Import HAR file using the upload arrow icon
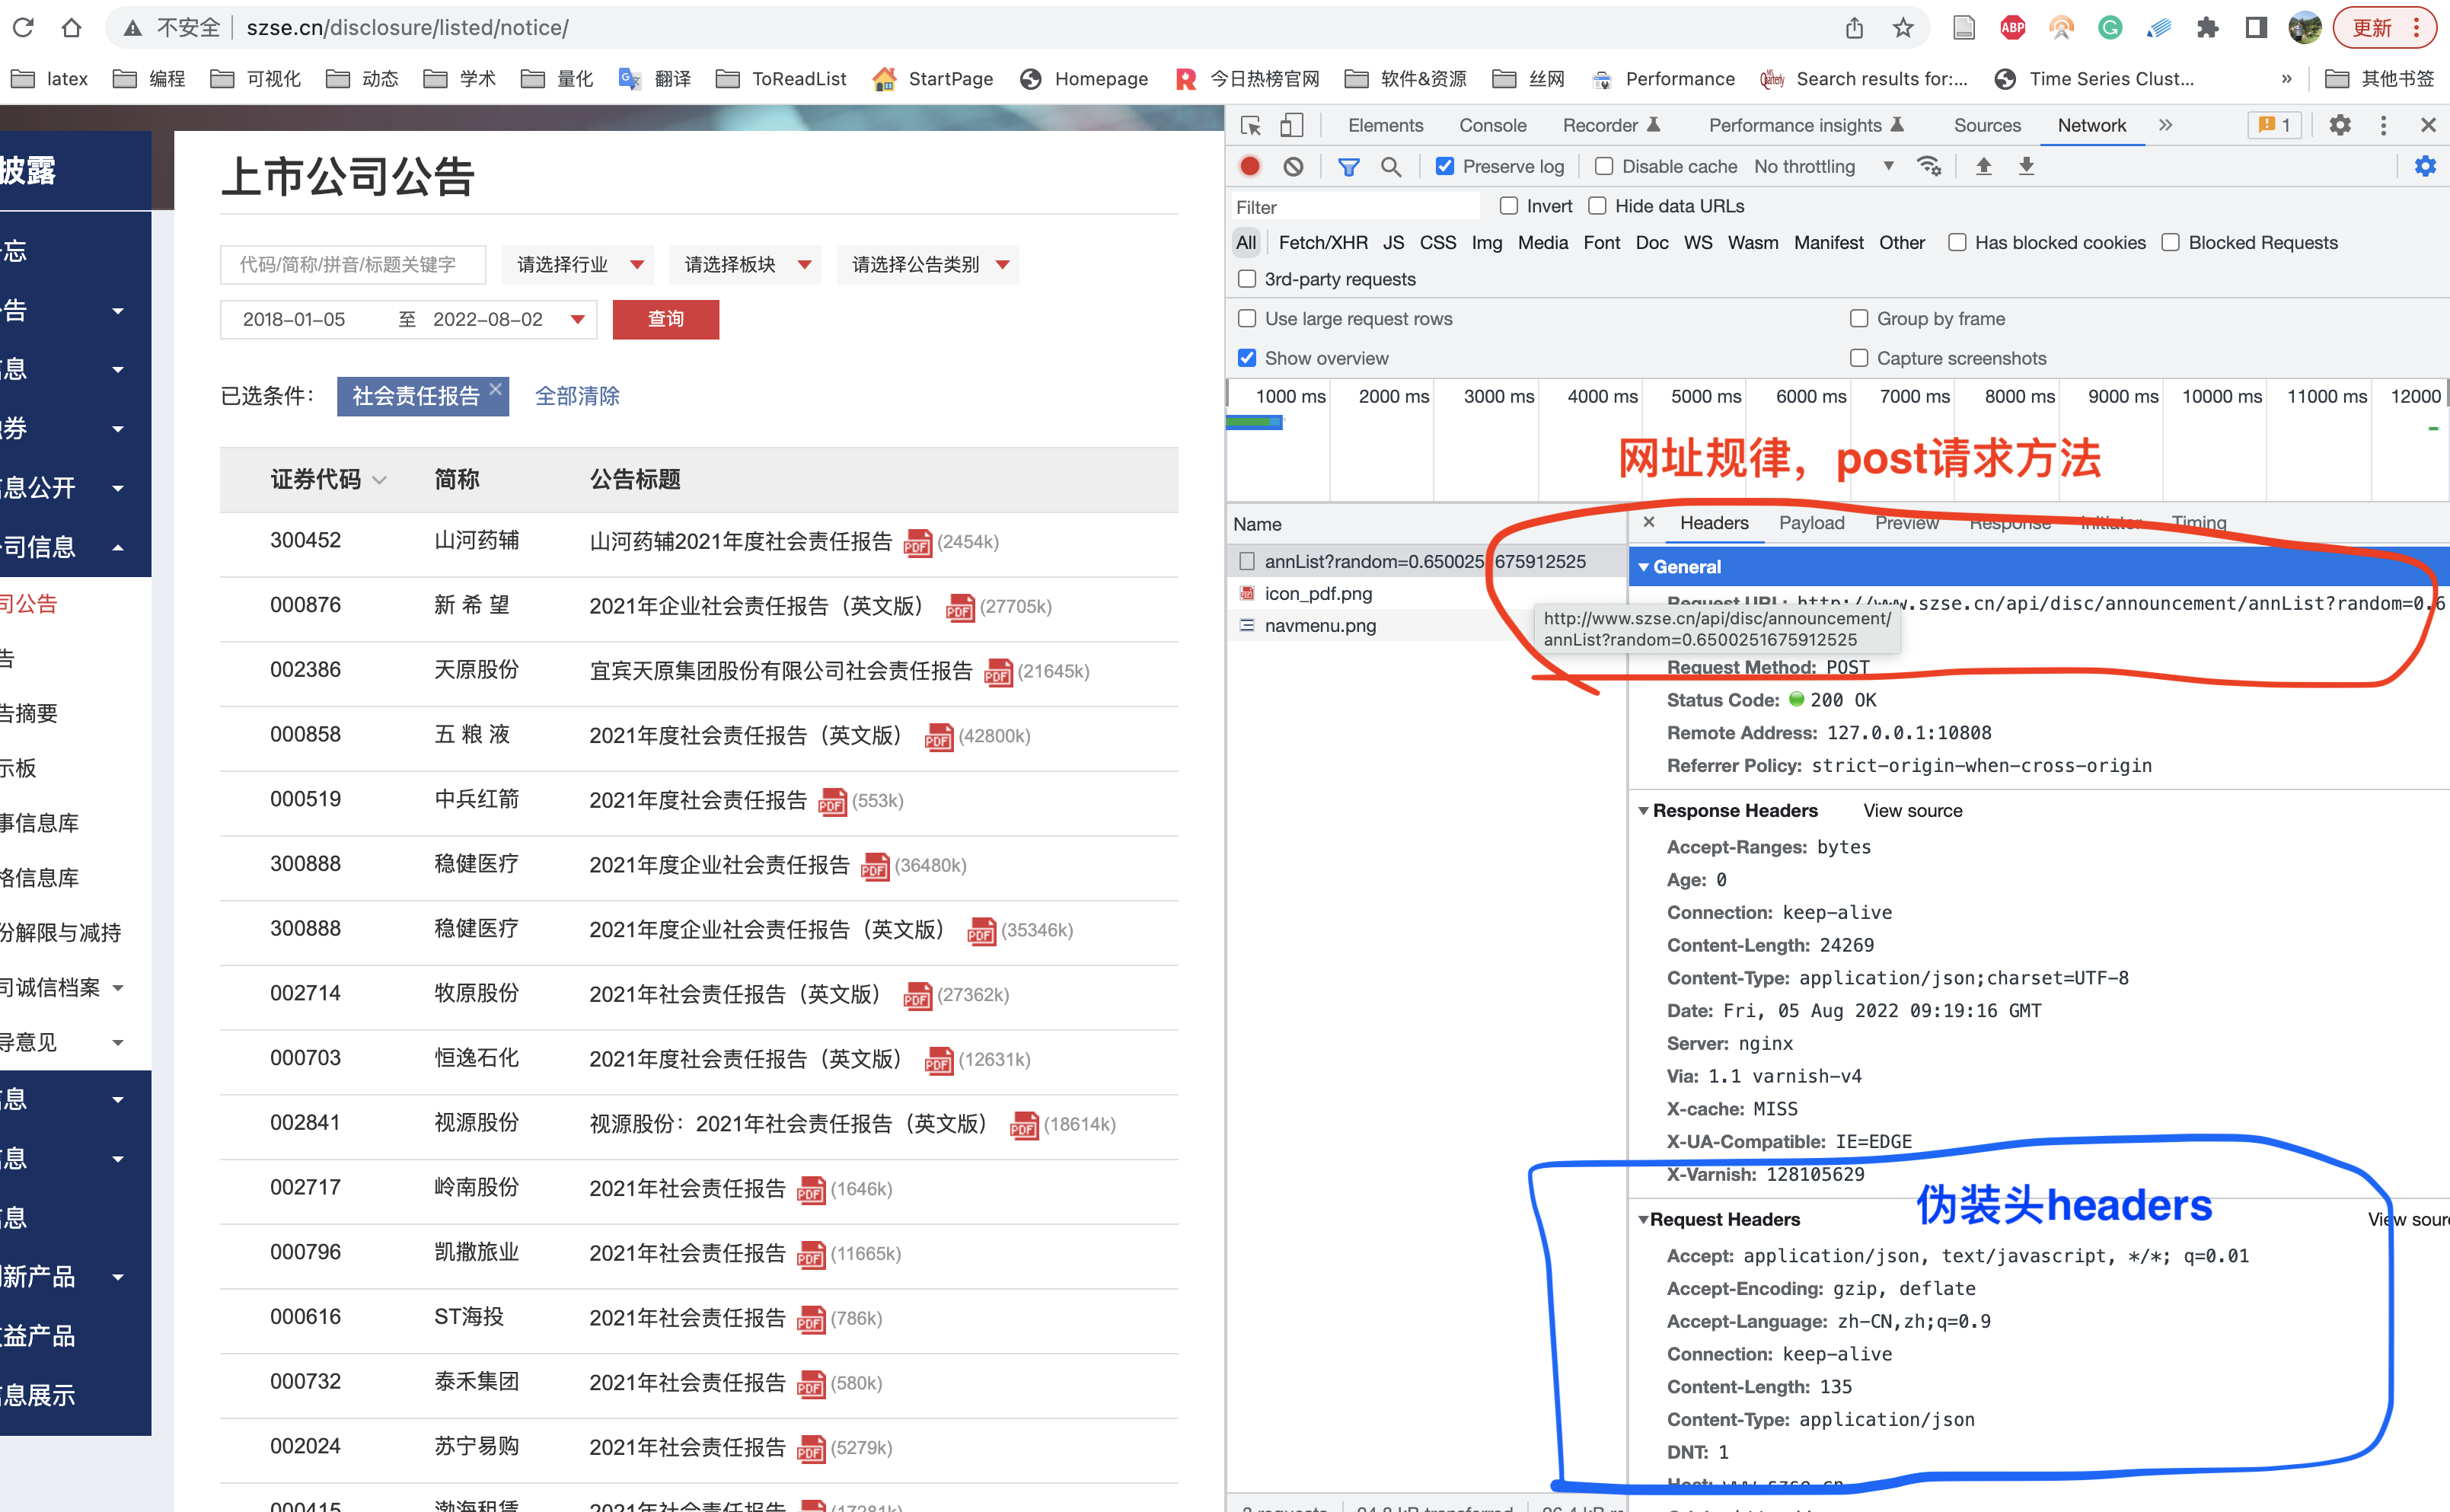 [1983, 166]
